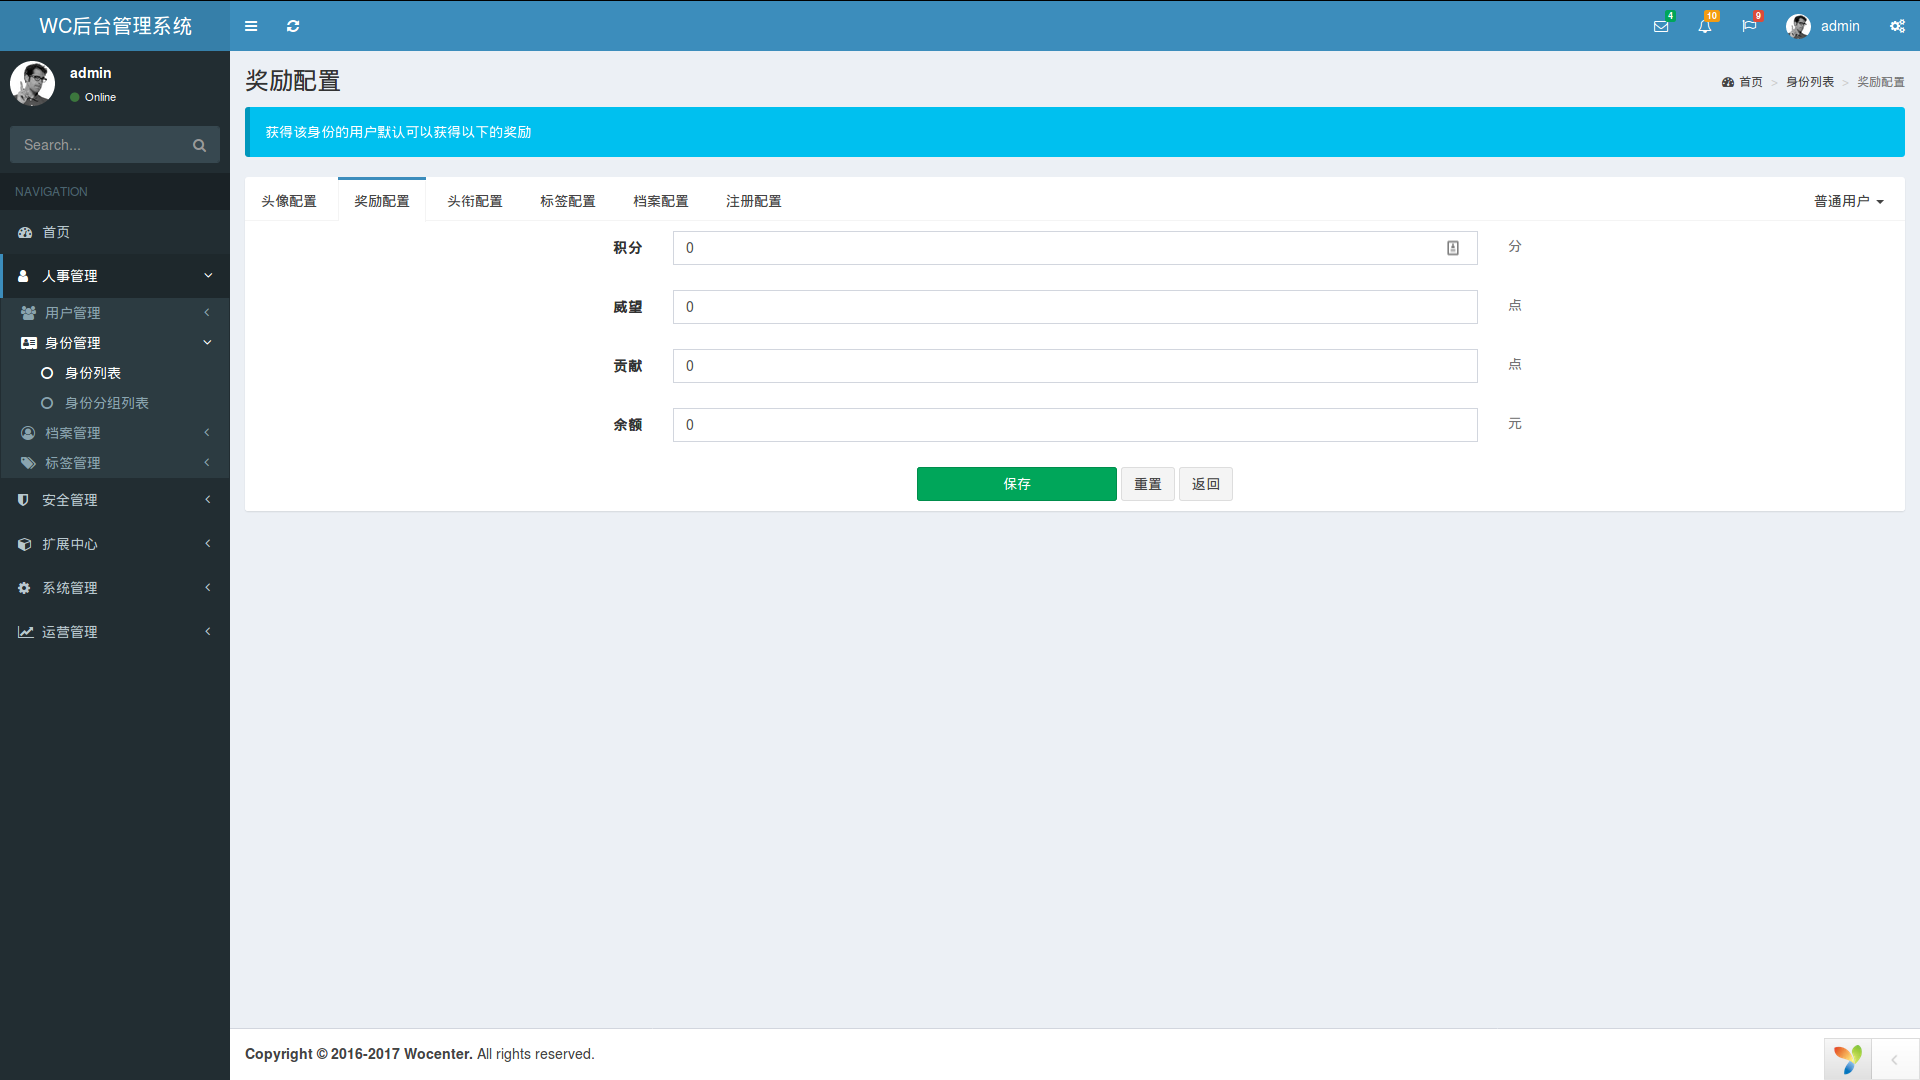Image resolution: width=1920 pixels, height=1080 pixels.
Task: Open the bell notifications icon
Action: click(1705, 26)
